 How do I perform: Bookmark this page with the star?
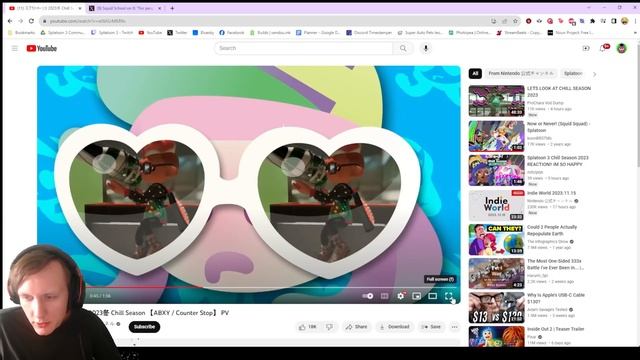coord(516,21)
